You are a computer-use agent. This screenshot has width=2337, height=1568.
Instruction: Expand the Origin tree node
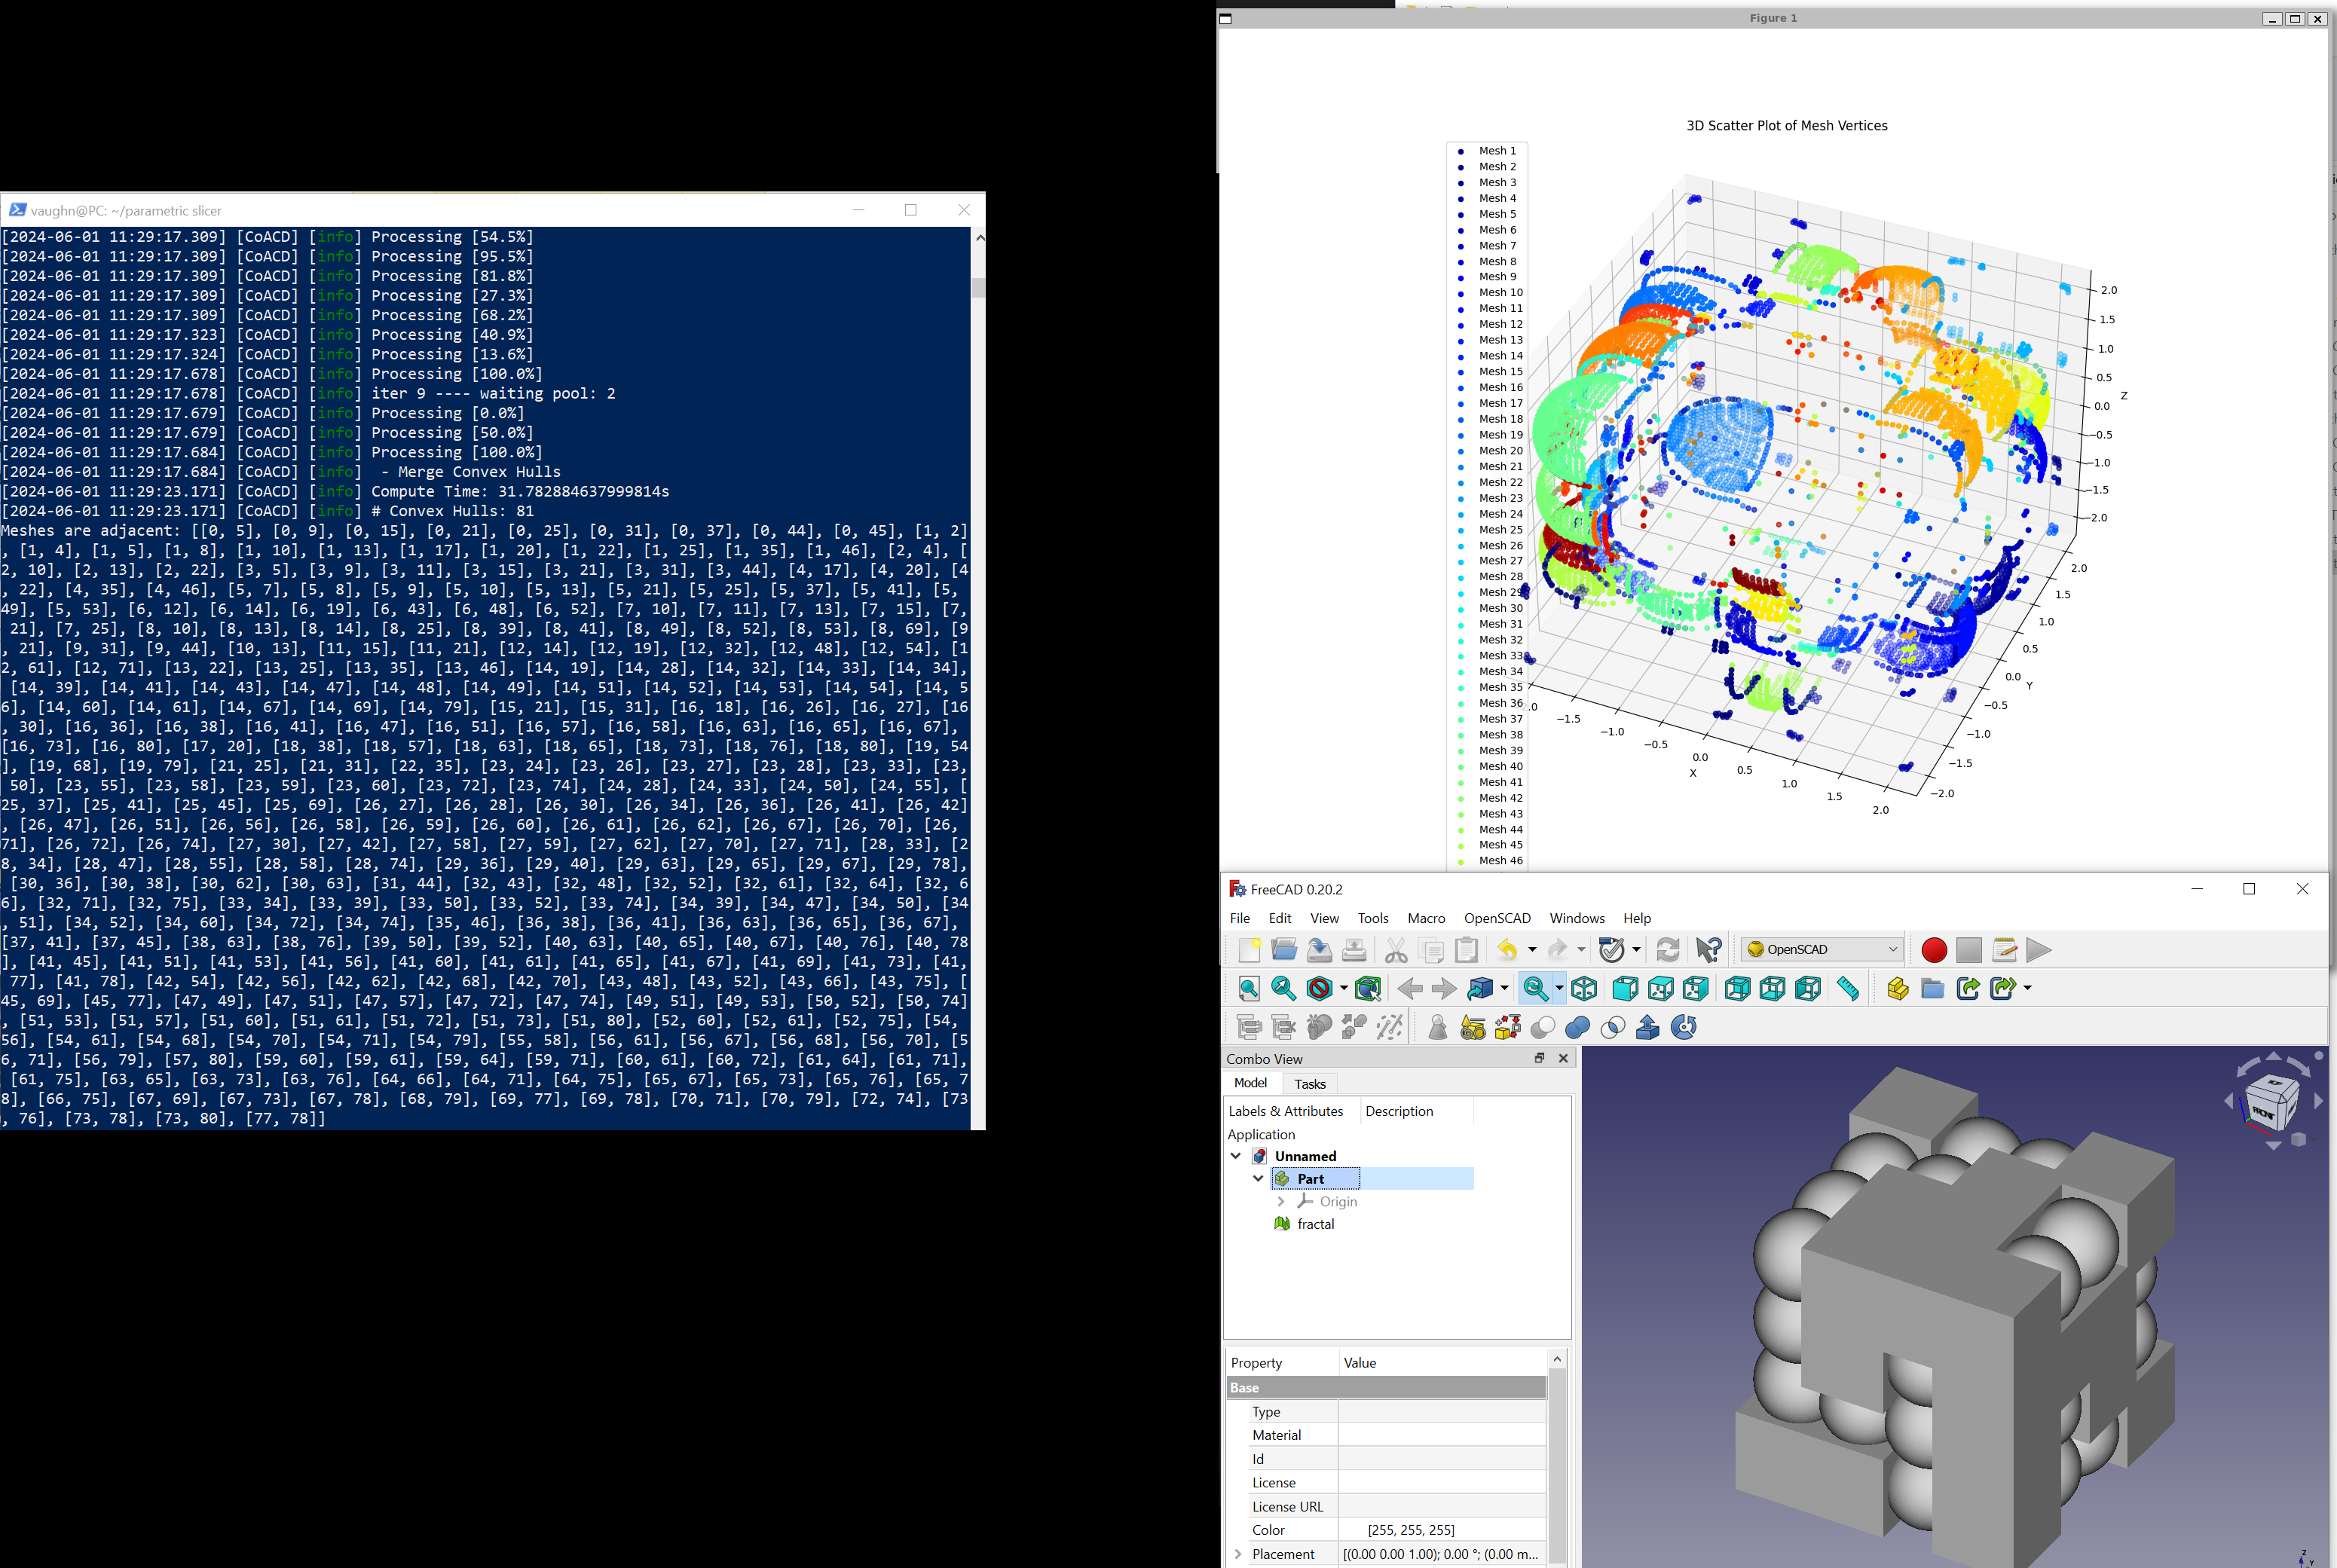pyautogui.click(x=1281, y=1202)
